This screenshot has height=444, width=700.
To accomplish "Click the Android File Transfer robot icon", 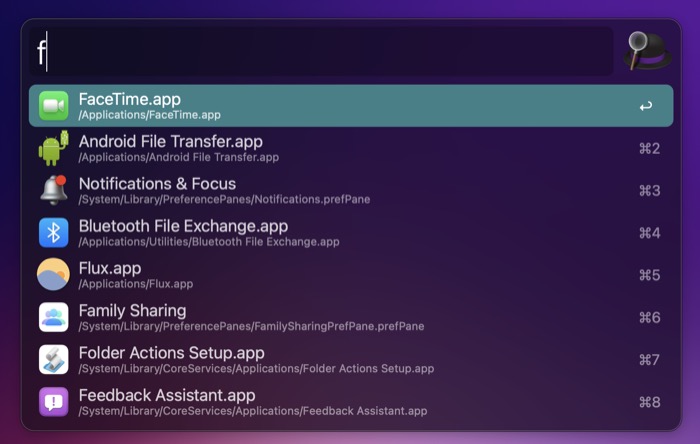I will [54, 148].
